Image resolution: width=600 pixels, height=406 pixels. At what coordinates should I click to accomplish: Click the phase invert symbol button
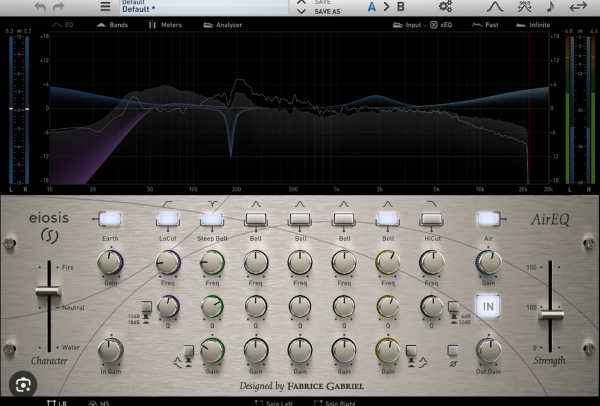pos(453,351)
